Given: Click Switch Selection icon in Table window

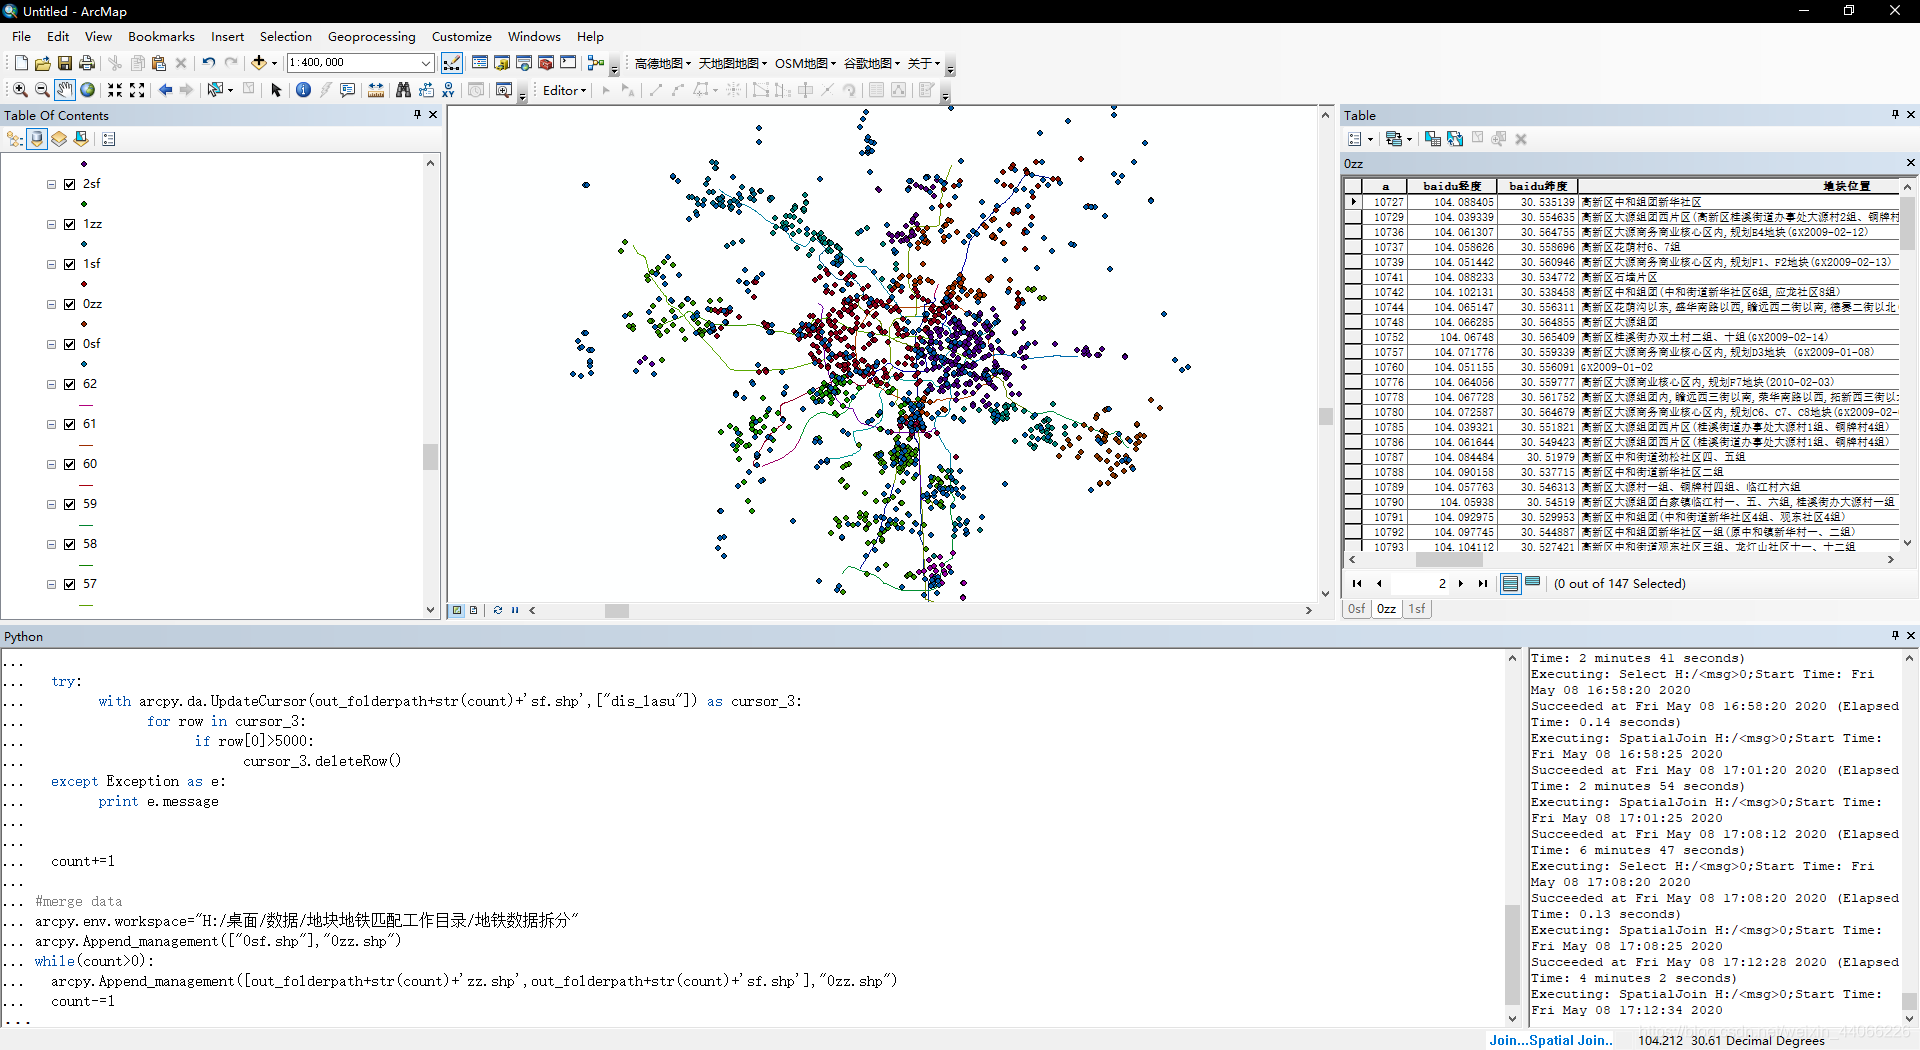Looking at the screenshot, I should pos(1455,139).
